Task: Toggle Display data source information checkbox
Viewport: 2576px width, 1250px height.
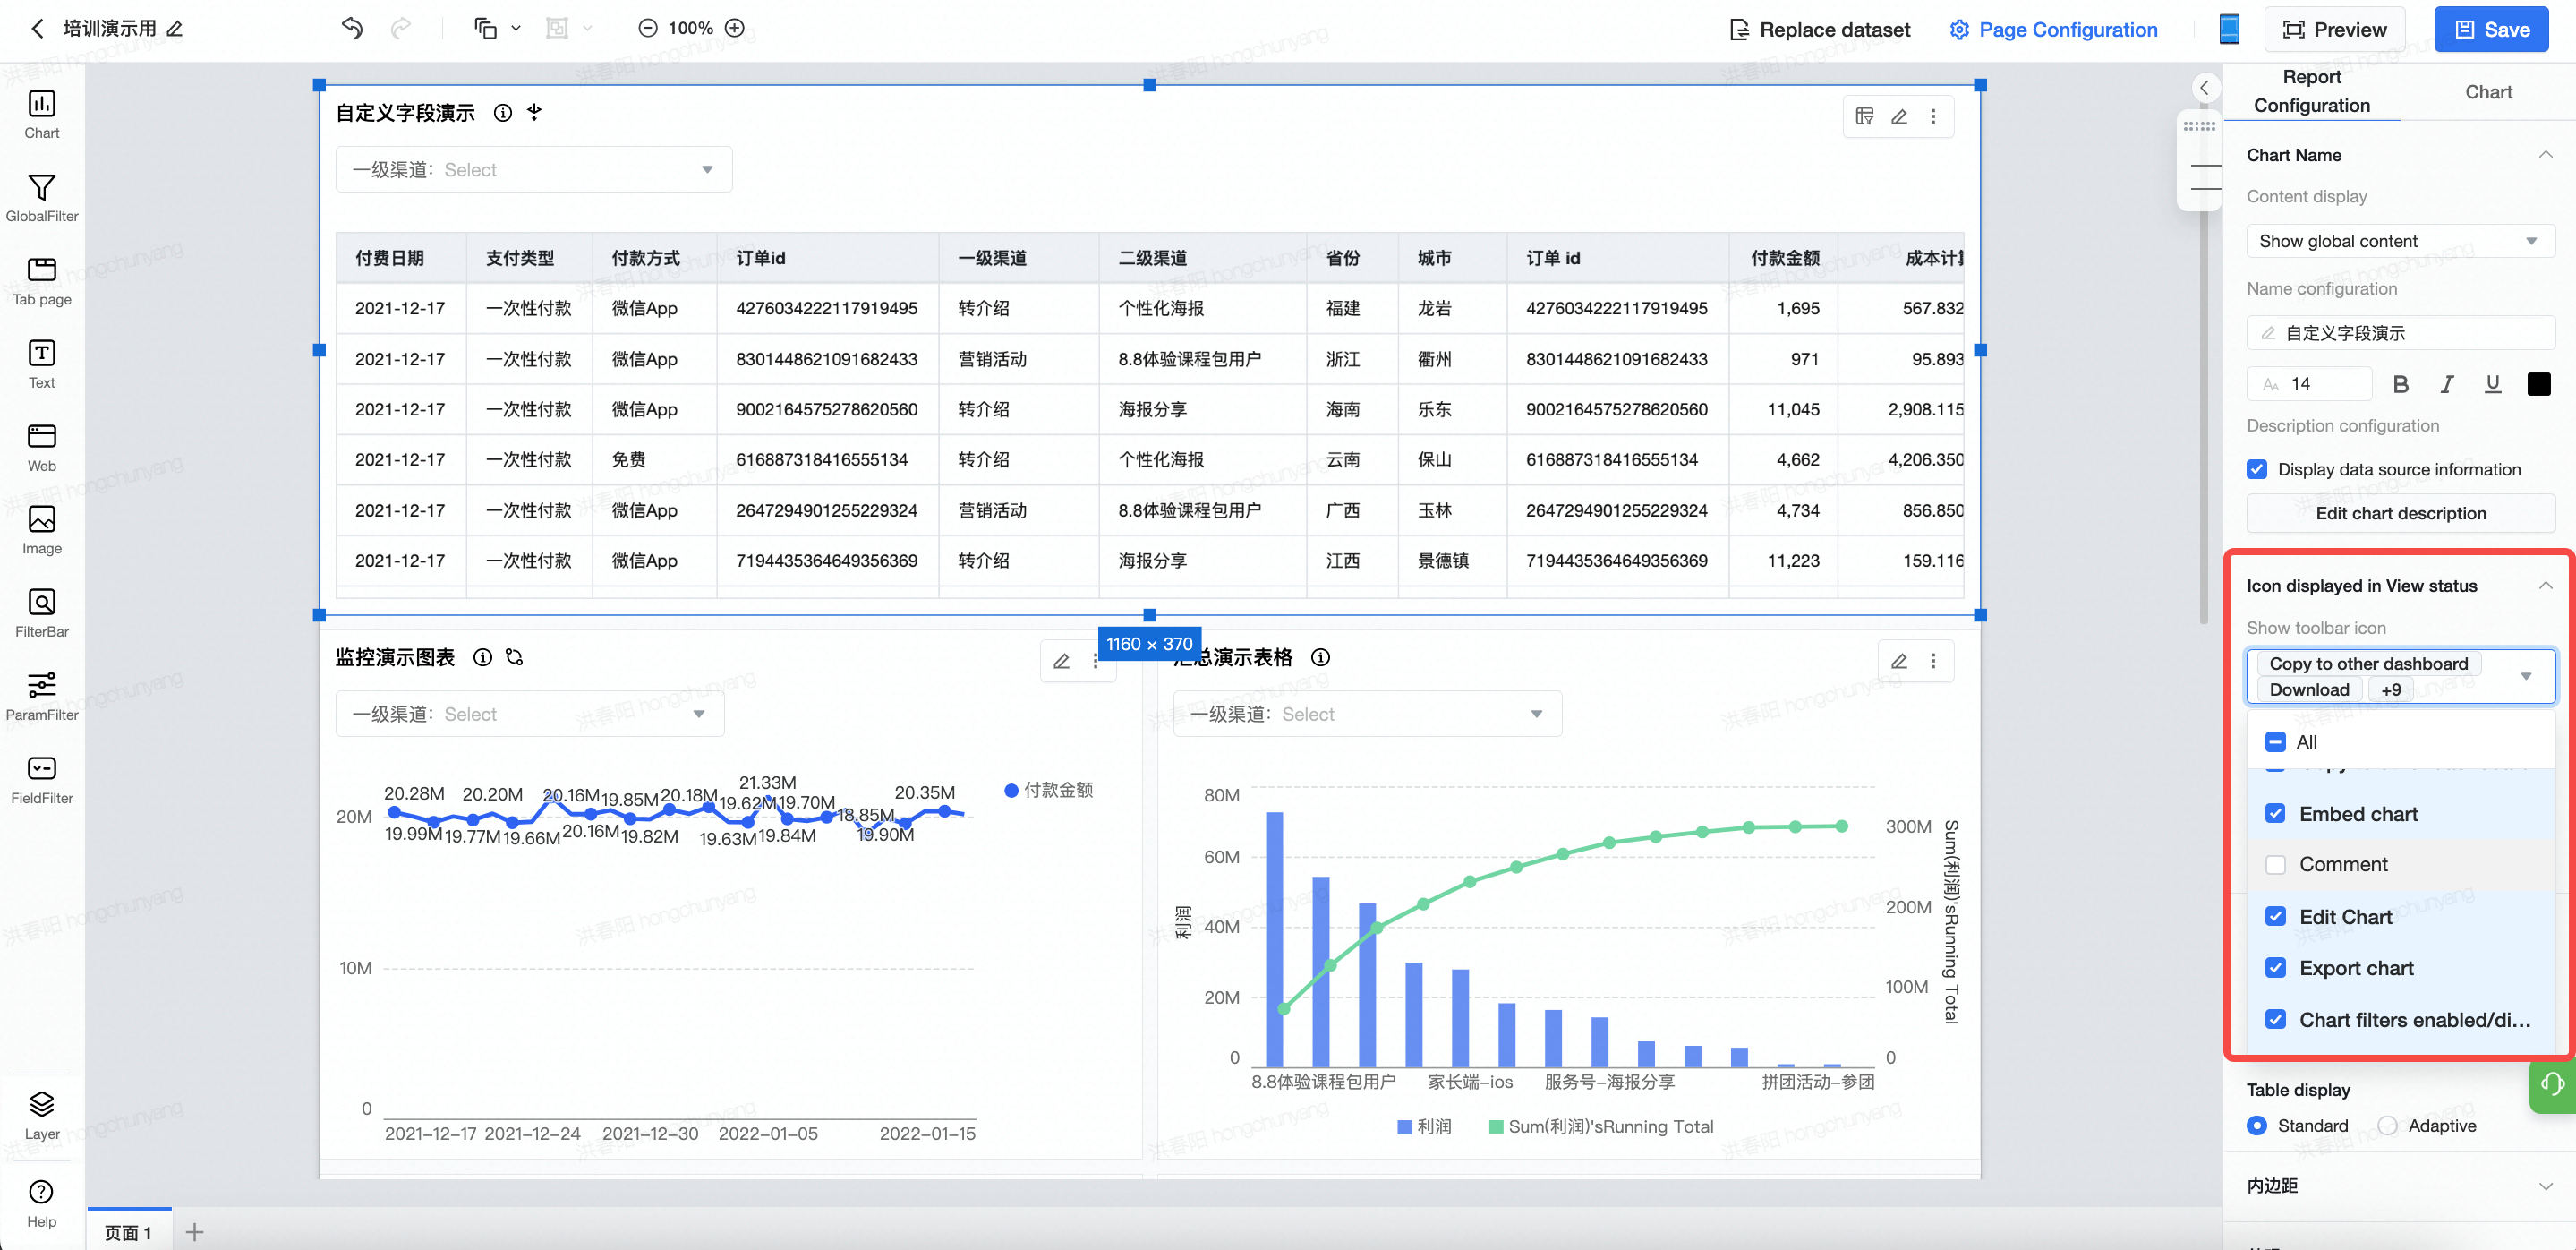Action: coord(2257,469)
